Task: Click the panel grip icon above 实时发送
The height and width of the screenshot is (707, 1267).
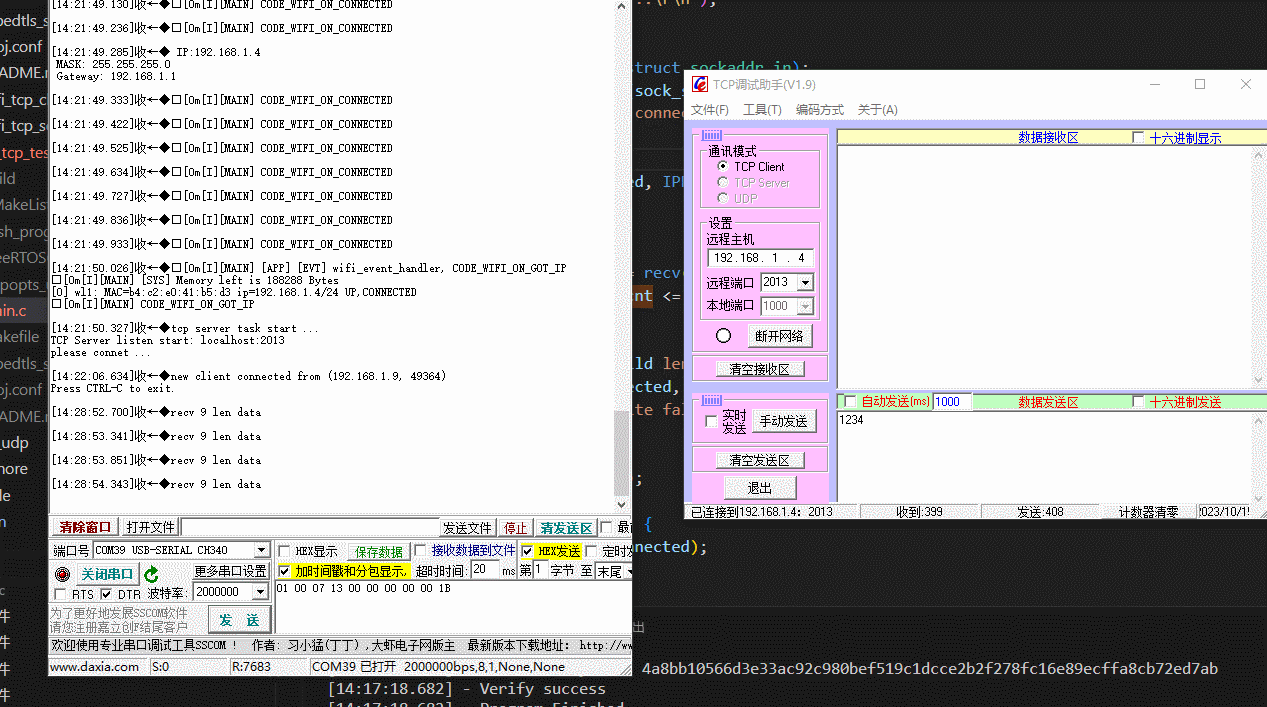Action: (711, 400)
